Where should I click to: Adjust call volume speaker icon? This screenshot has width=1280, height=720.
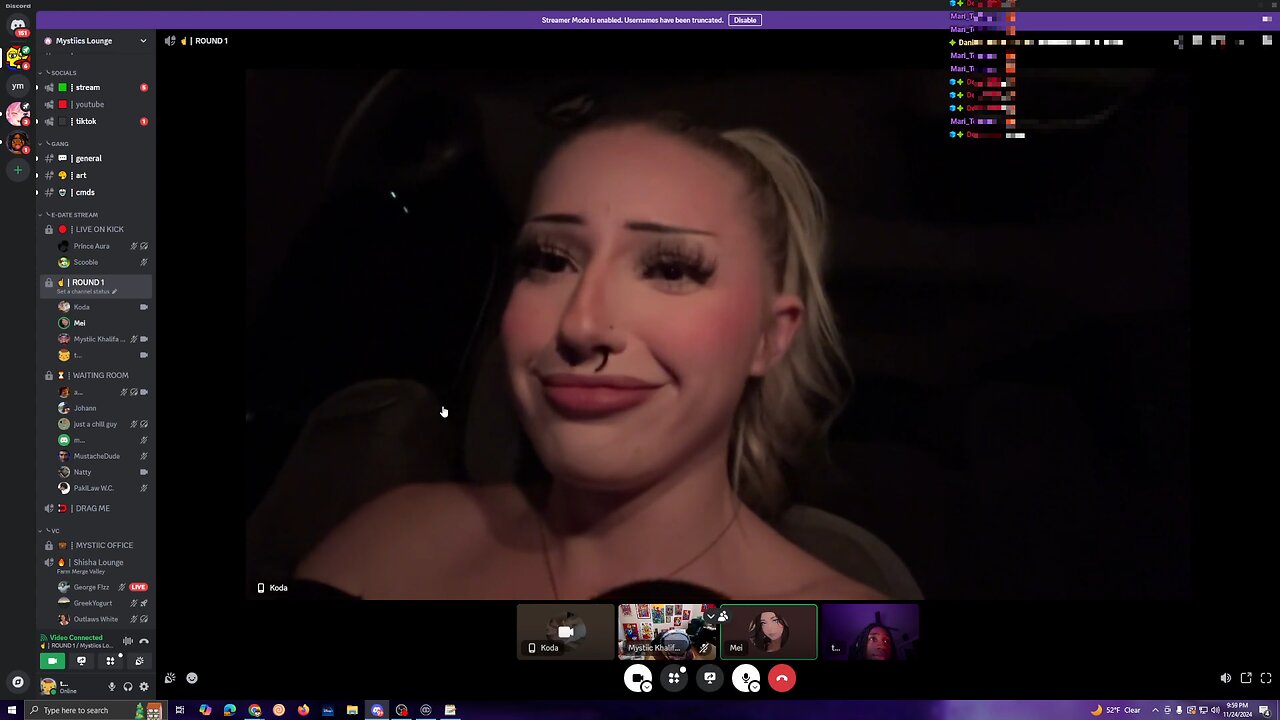[1226, 678]
